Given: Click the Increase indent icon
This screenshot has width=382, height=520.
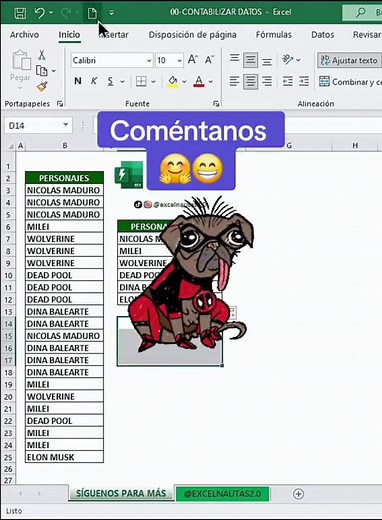Looking at the screenshot, I should click(304, 81).
